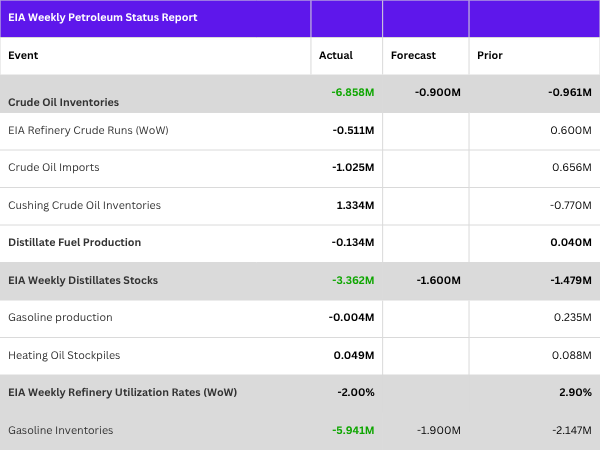Click the Gasoline production label
600x450 pixels.
[60, 317]
